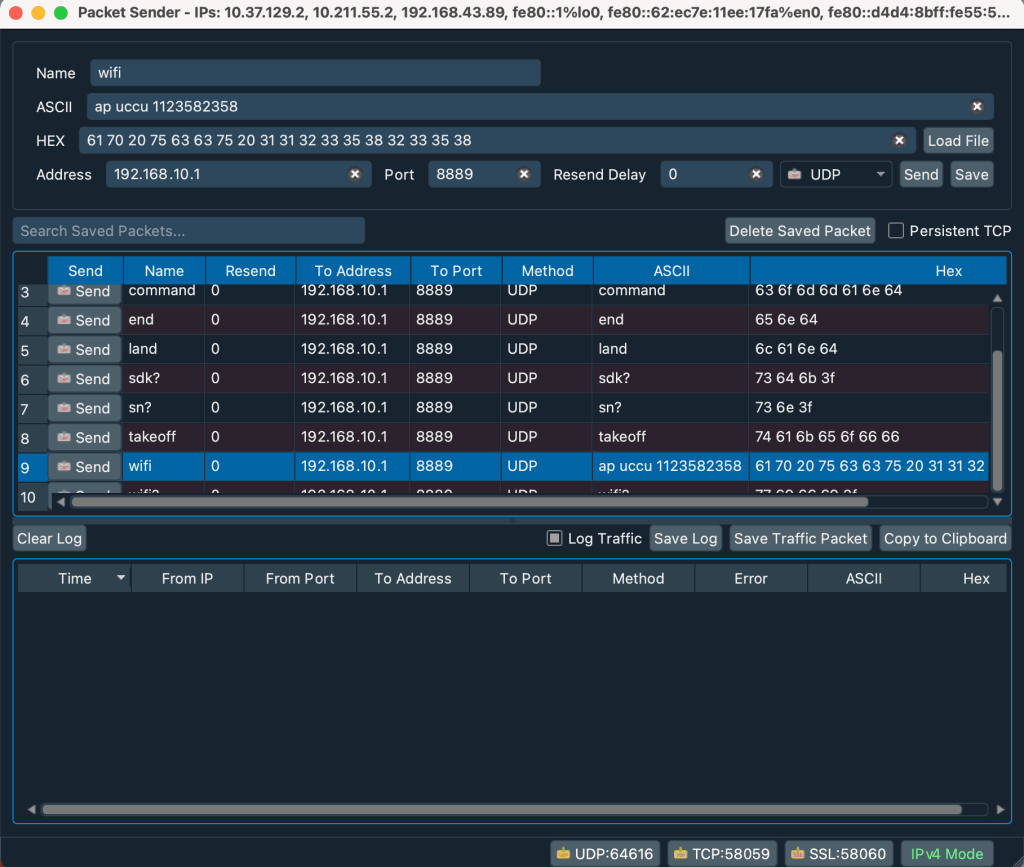
Task: Clear the Resend Delay field X icon
Action: (x=756, y=174)
